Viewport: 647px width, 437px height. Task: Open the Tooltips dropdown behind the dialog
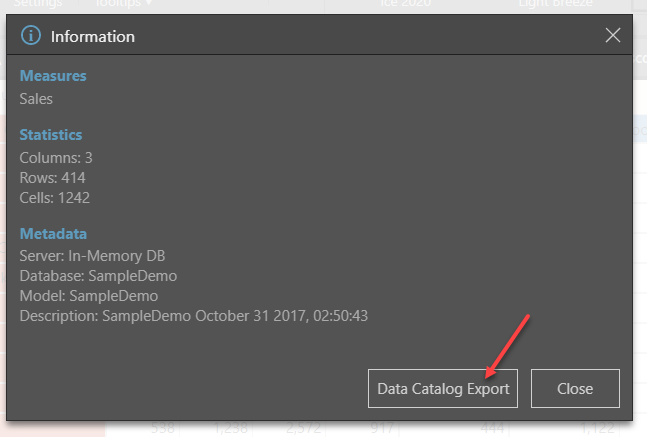click(124, 4)
